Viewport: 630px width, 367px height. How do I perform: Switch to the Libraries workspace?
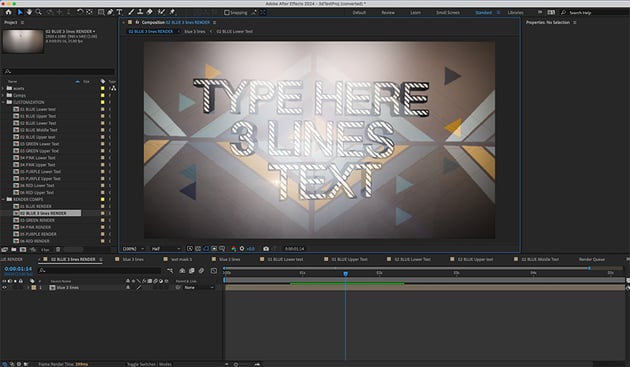tap(515, 13)
